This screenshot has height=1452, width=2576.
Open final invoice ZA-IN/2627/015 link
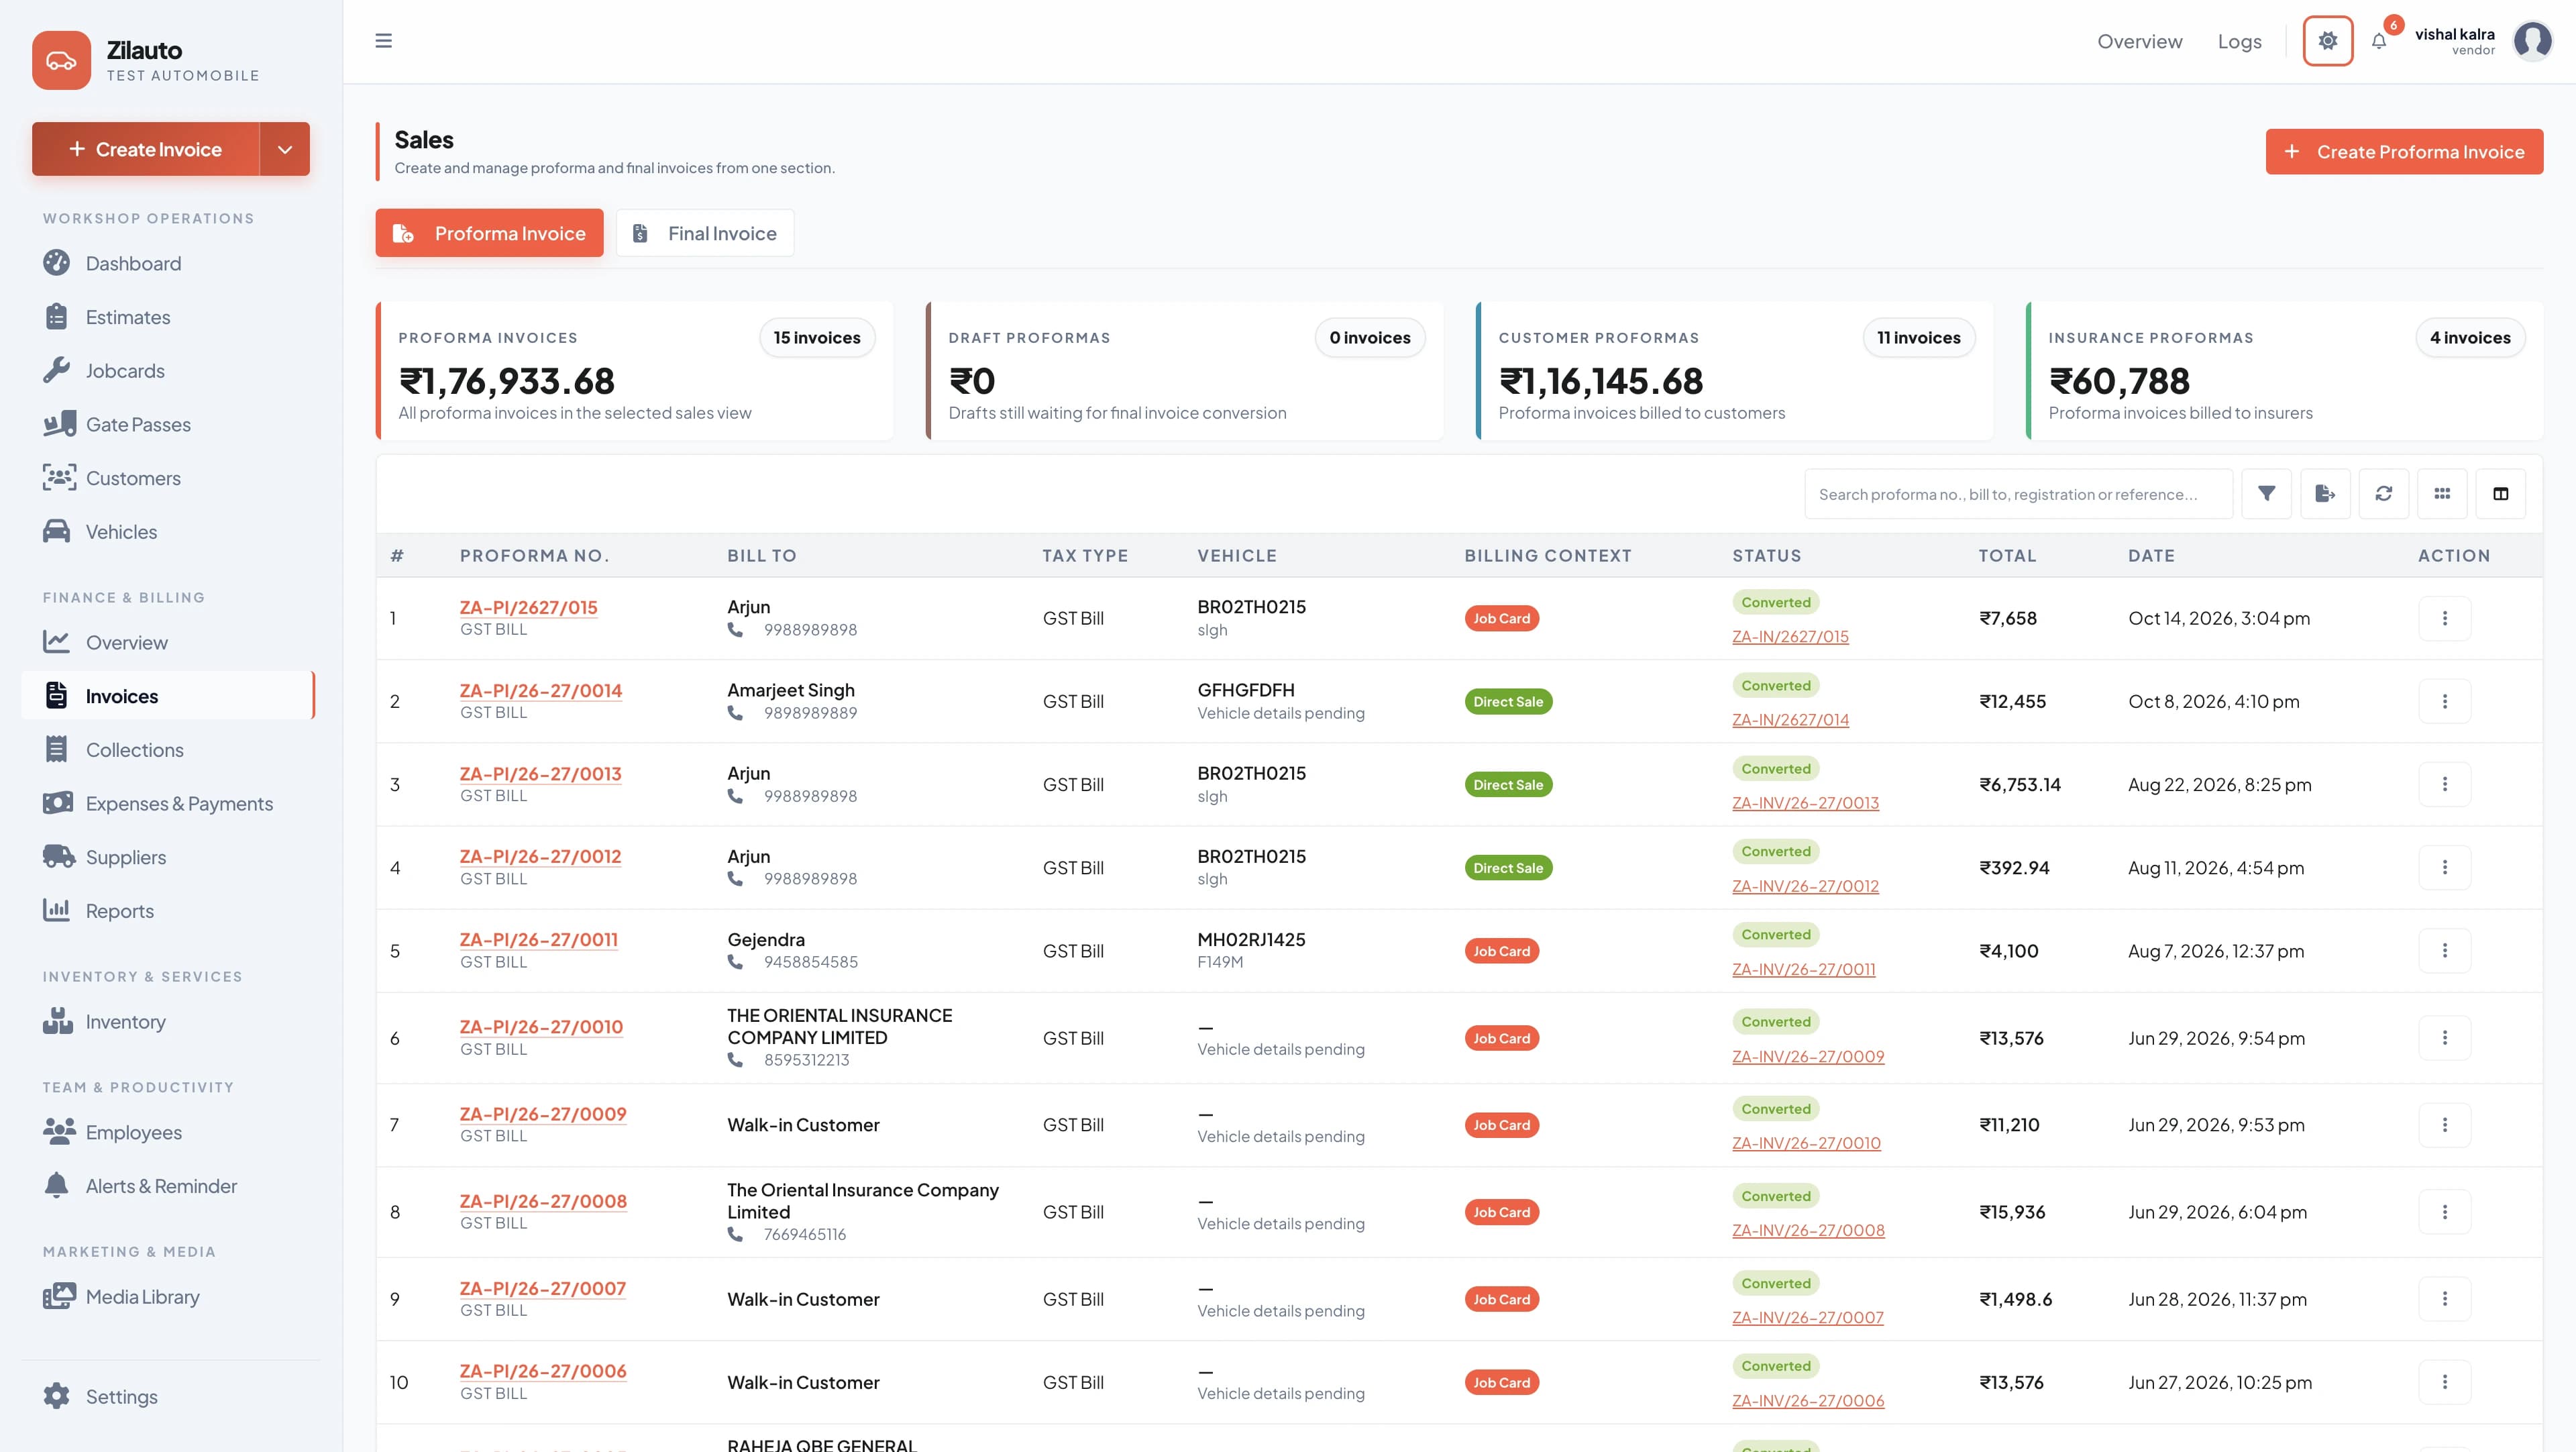1790,637
